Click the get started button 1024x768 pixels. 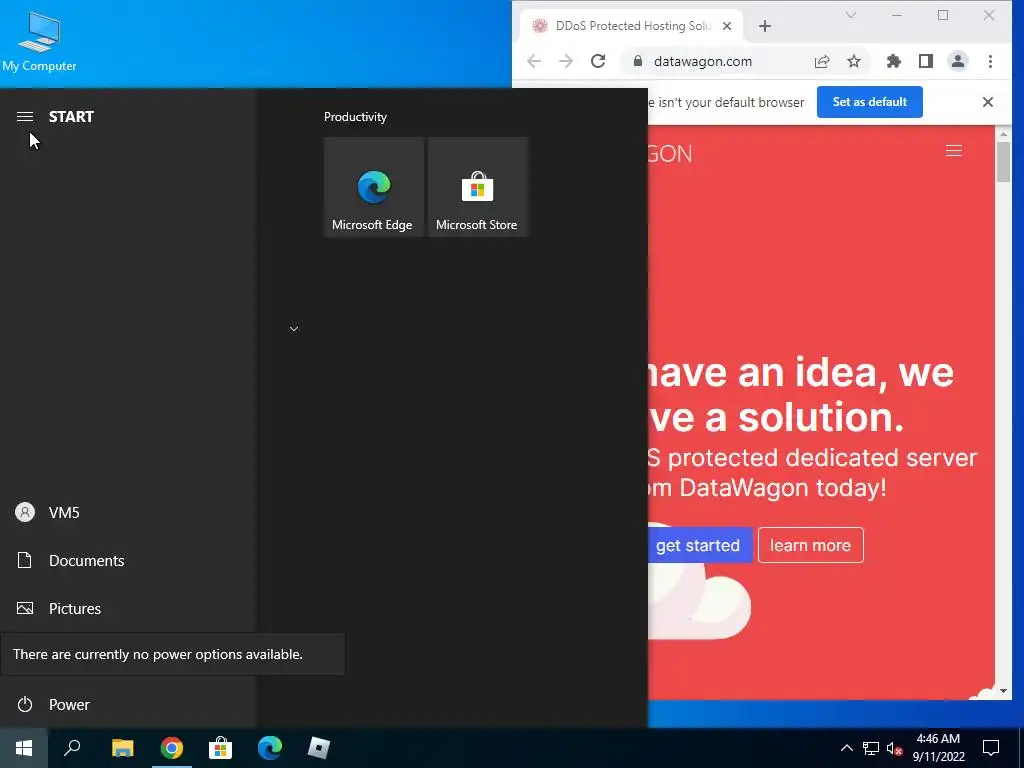point(700,545)
